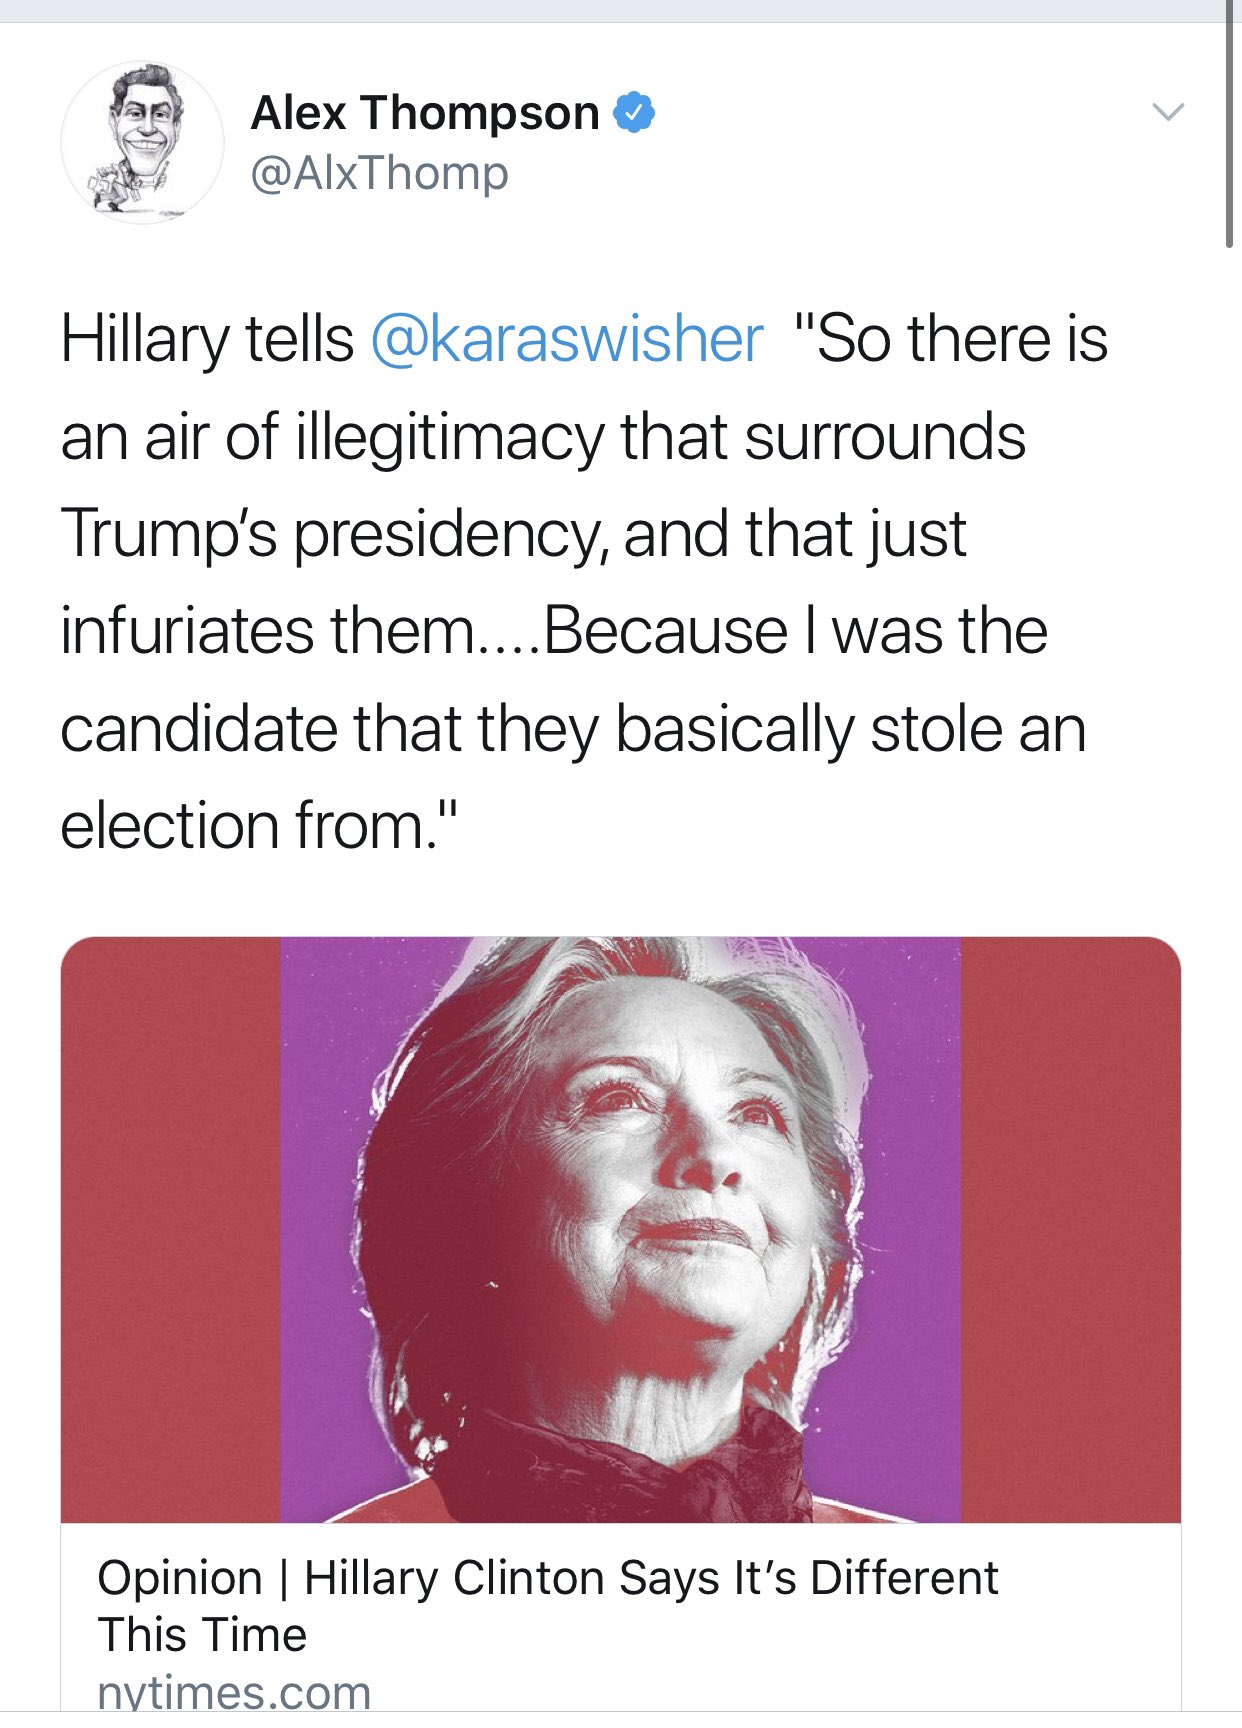This screenshot has height=1728, width=1242.
Task: Open the @karaswisher mention link
Action: (567, 339)
